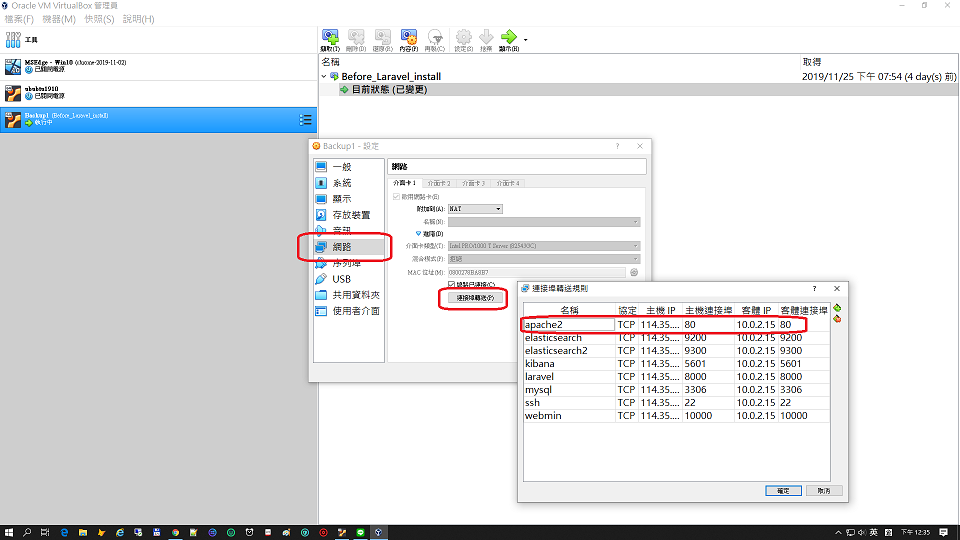This screenshot has width=960, height=540.
Task: Remove selected port forwarding rule icon
Action: click(x=837, y=319)
